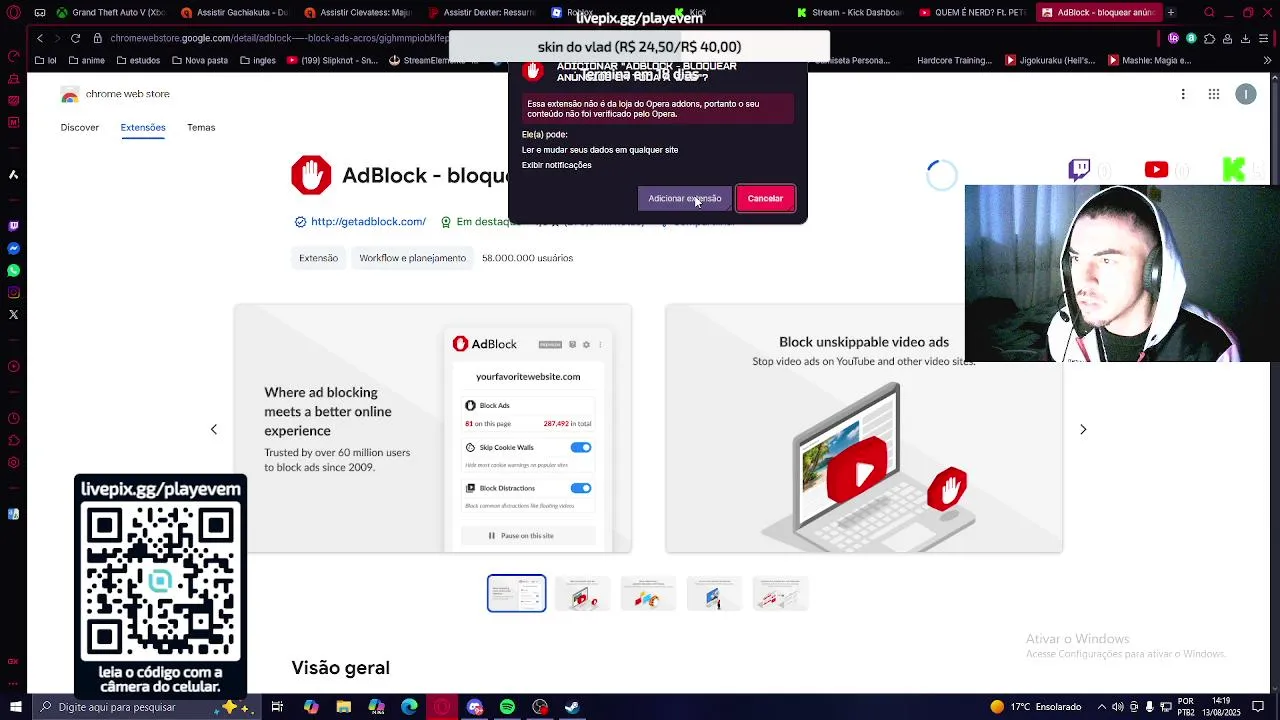Open weather widget 17°C Ensolarado
This screenshot has height=720, width=1280.
point(1035,707)
